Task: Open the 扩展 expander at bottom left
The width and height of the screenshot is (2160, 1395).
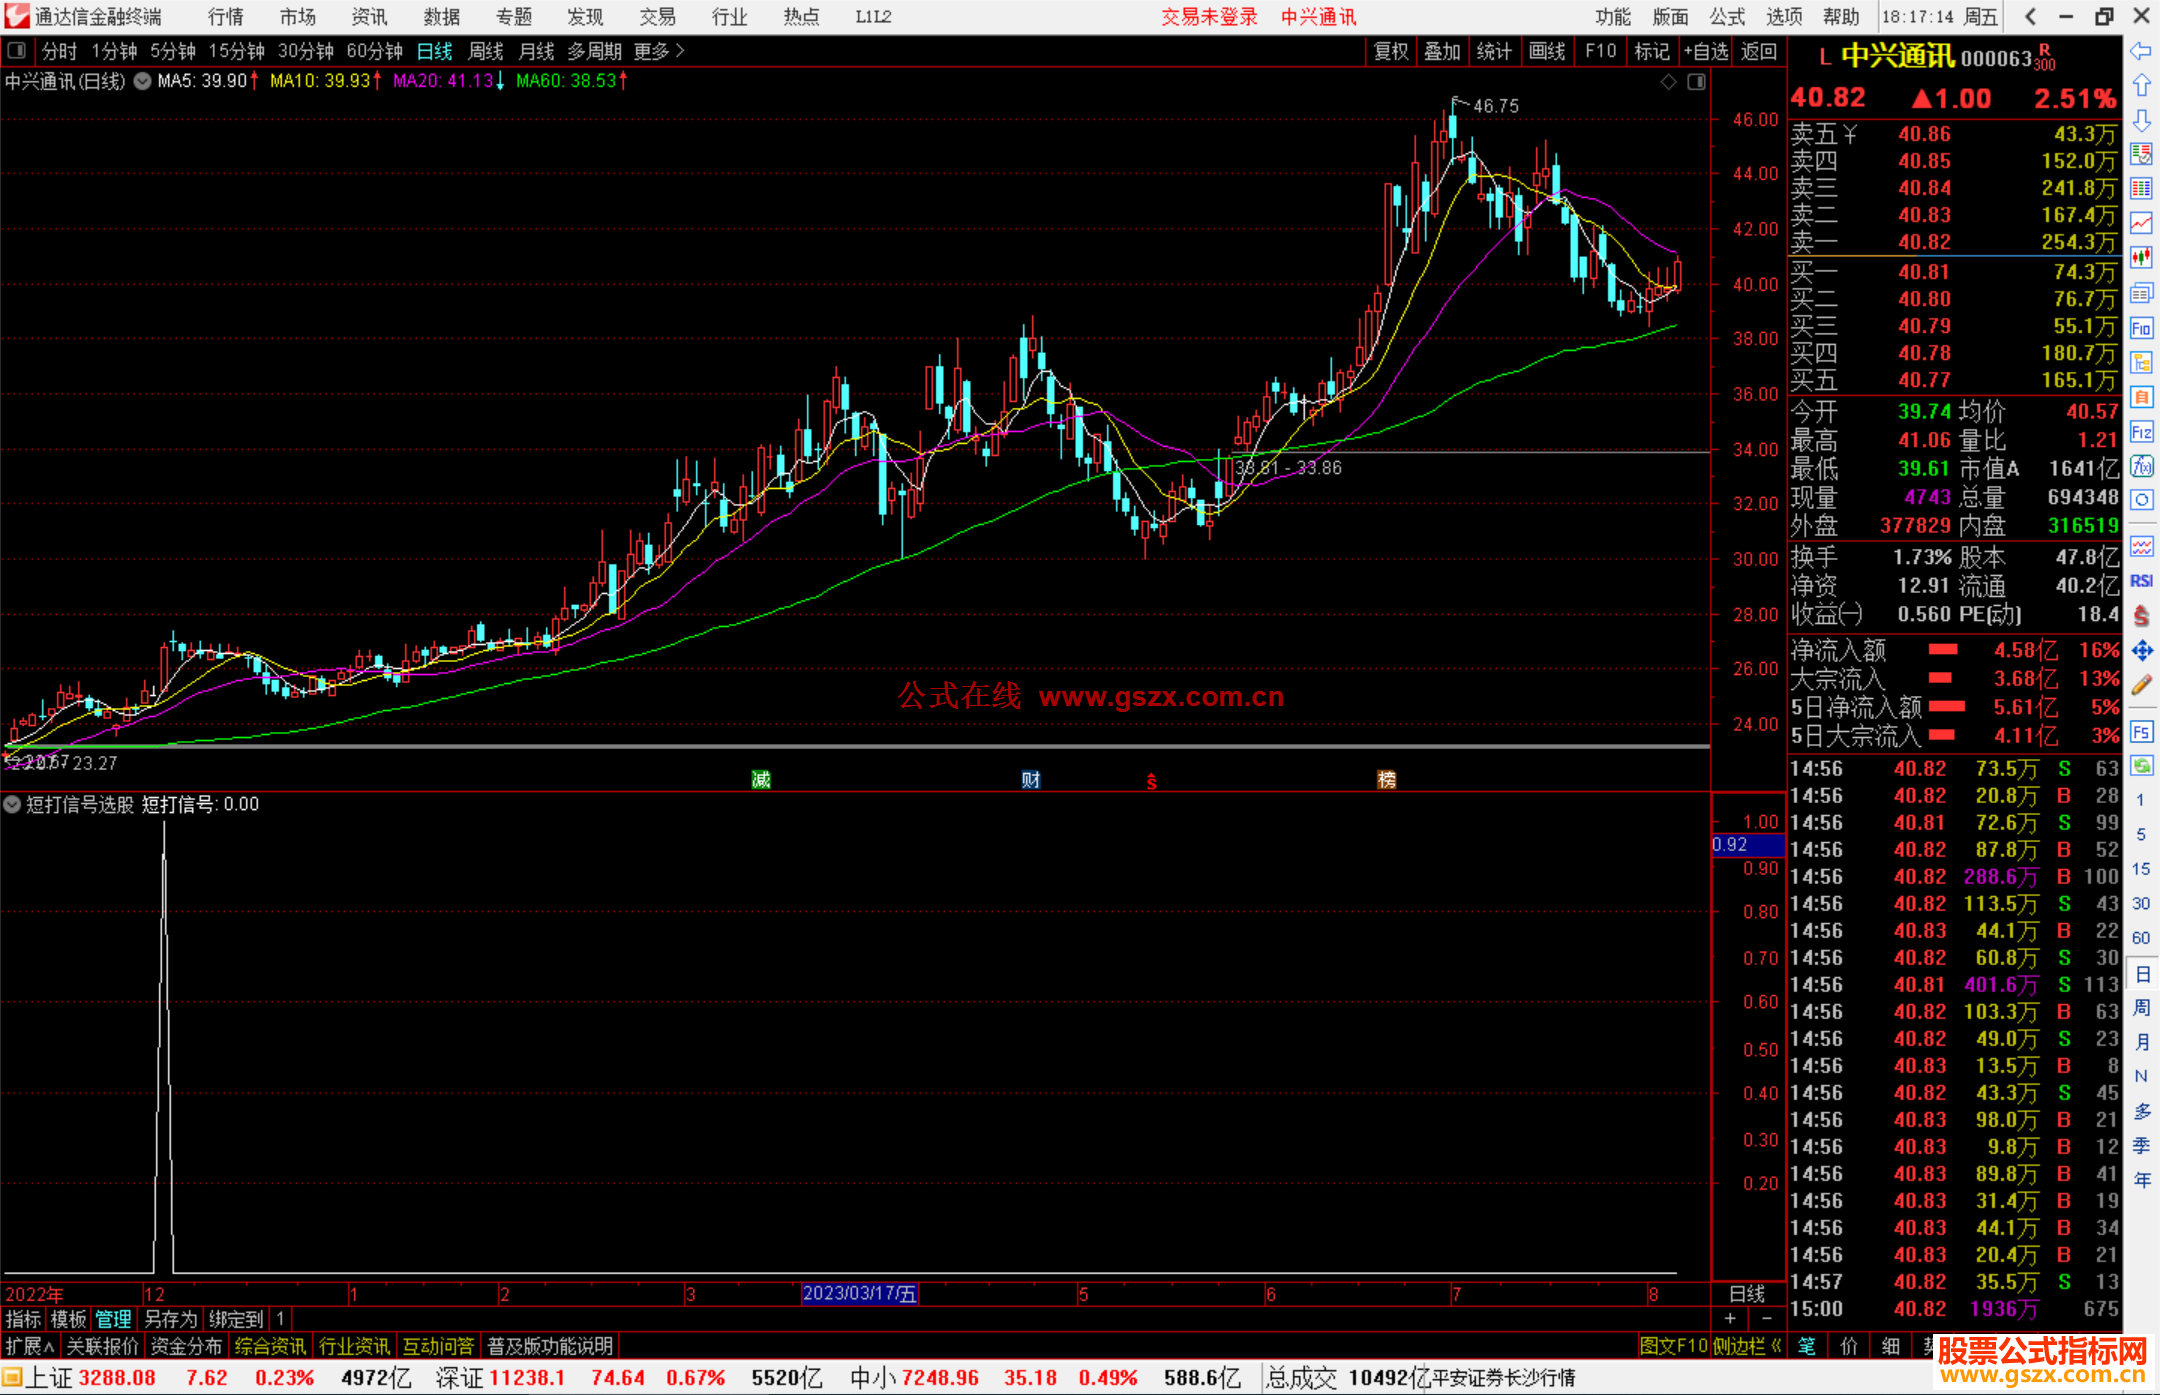Action: (x=29, y=1346)
